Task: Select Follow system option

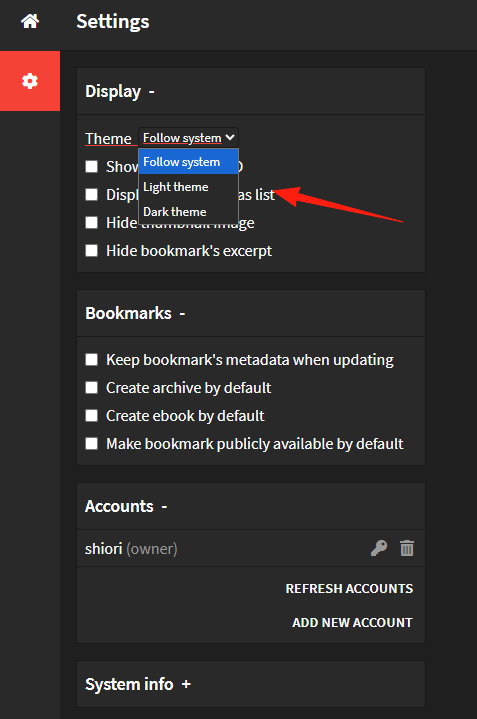Action: [x=189, y=162]
